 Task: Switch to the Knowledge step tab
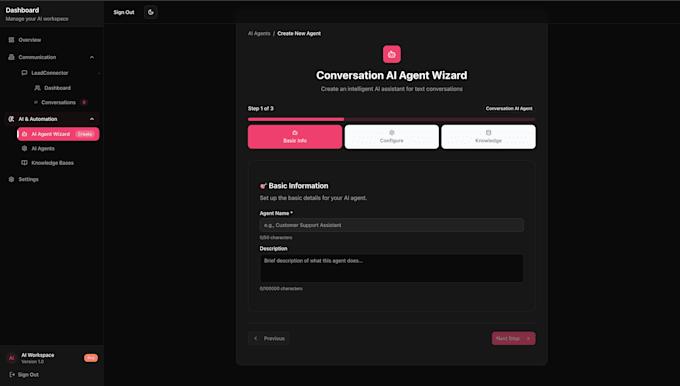[488, 137]
